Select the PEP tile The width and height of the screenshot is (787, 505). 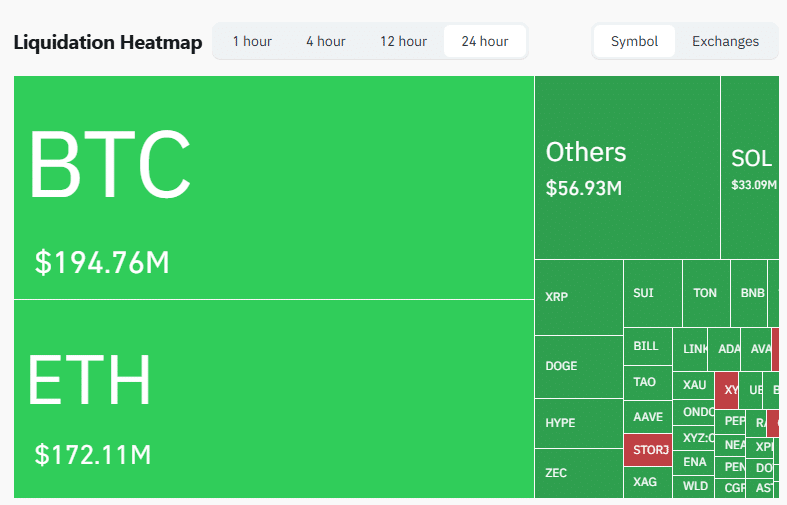(x=730, y=422)
